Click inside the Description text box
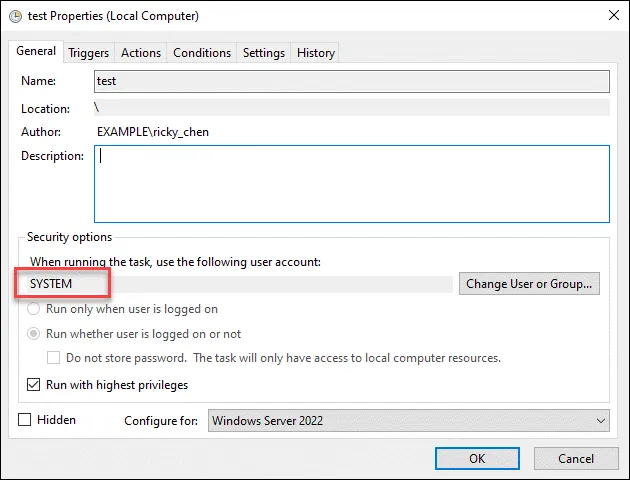630x480 pixels. (x=352, y=184)
